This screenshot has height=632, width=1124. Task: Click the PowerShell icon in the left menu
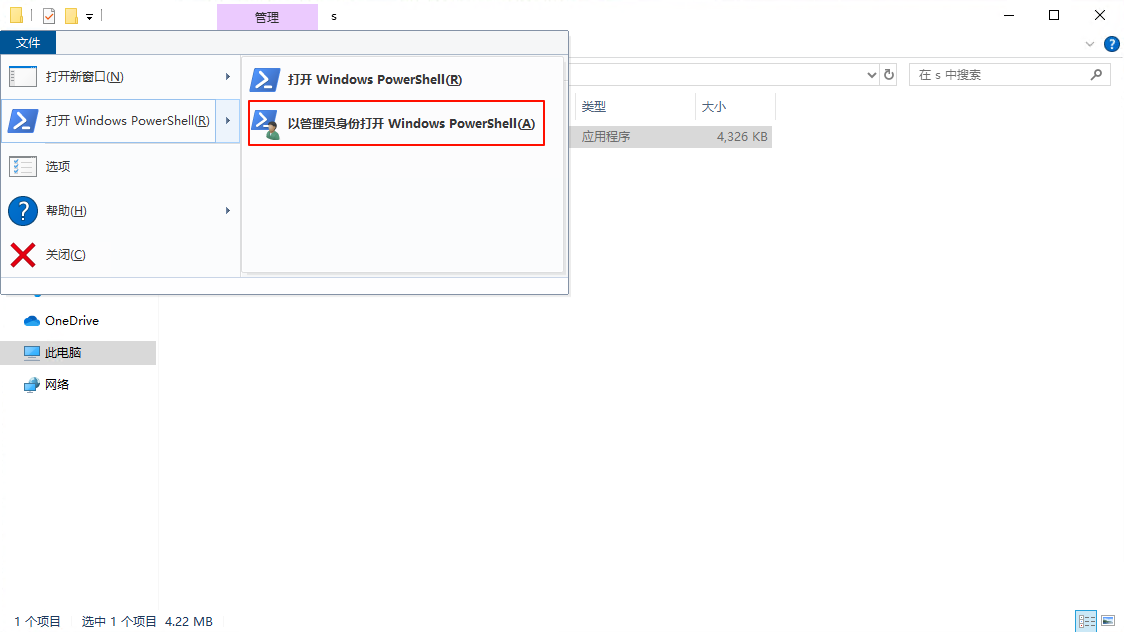22,120
